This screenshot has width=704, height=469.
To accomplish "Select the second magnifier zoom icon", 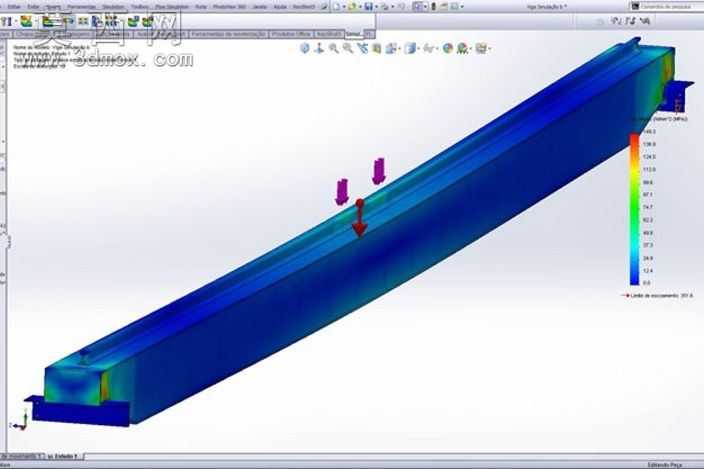I will click(348, 48).
